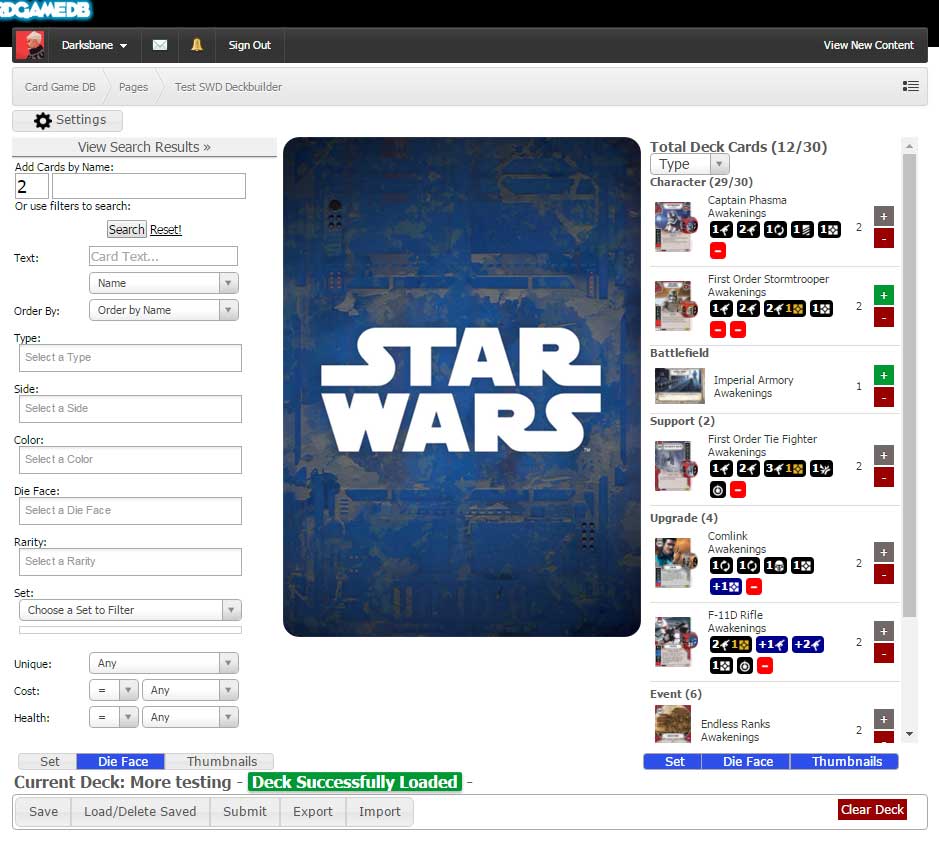This screenshot has width=939, height=845.
Task: Click the Pages breadcrumb
Action: pyautogui.click(x=133, y=87)
